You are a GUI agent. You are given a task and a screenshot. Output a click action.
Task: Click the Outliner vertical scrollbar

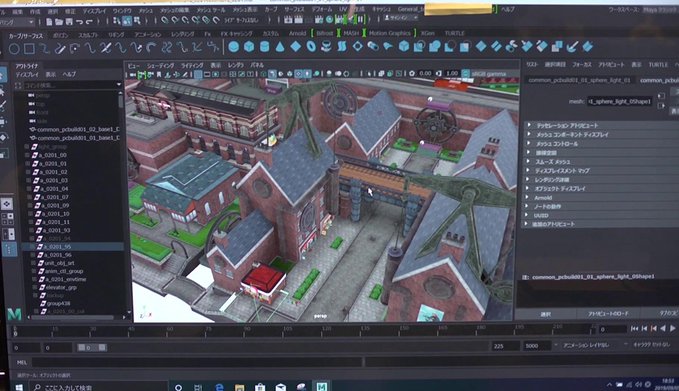click(120, 101)
